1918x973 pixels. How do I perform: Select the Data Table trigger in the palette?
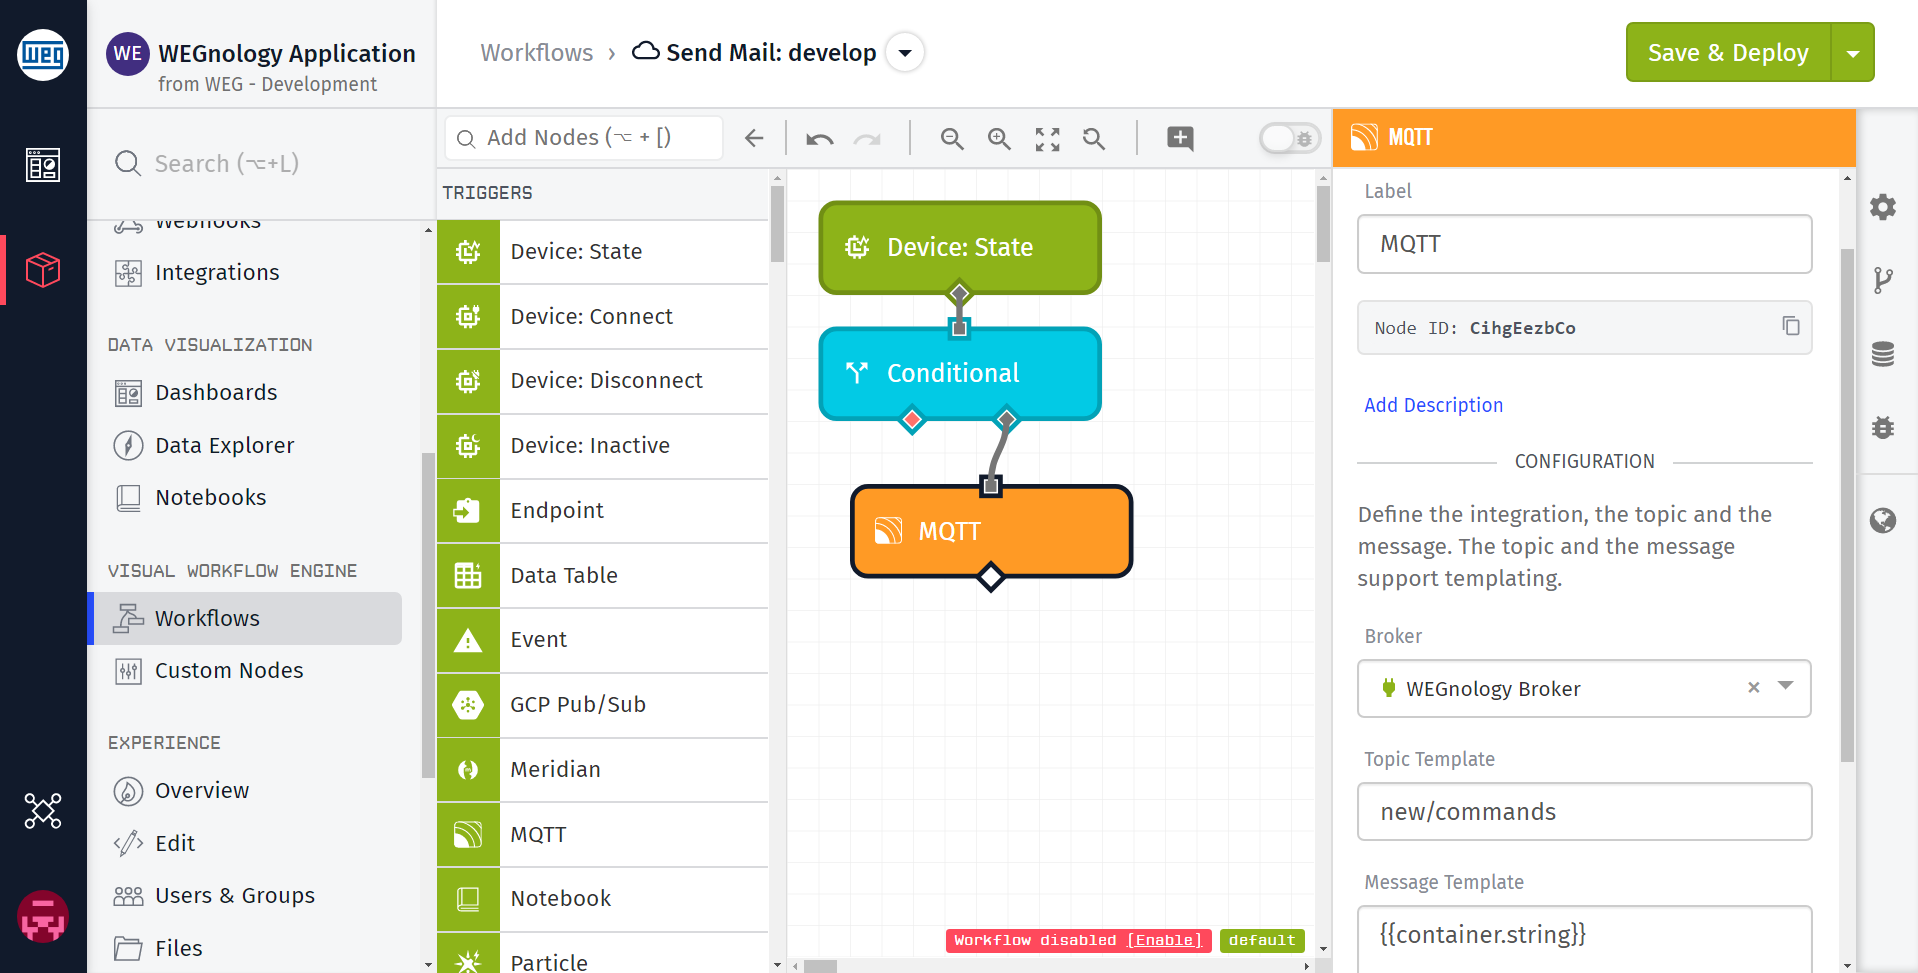(x=603, y=576)
